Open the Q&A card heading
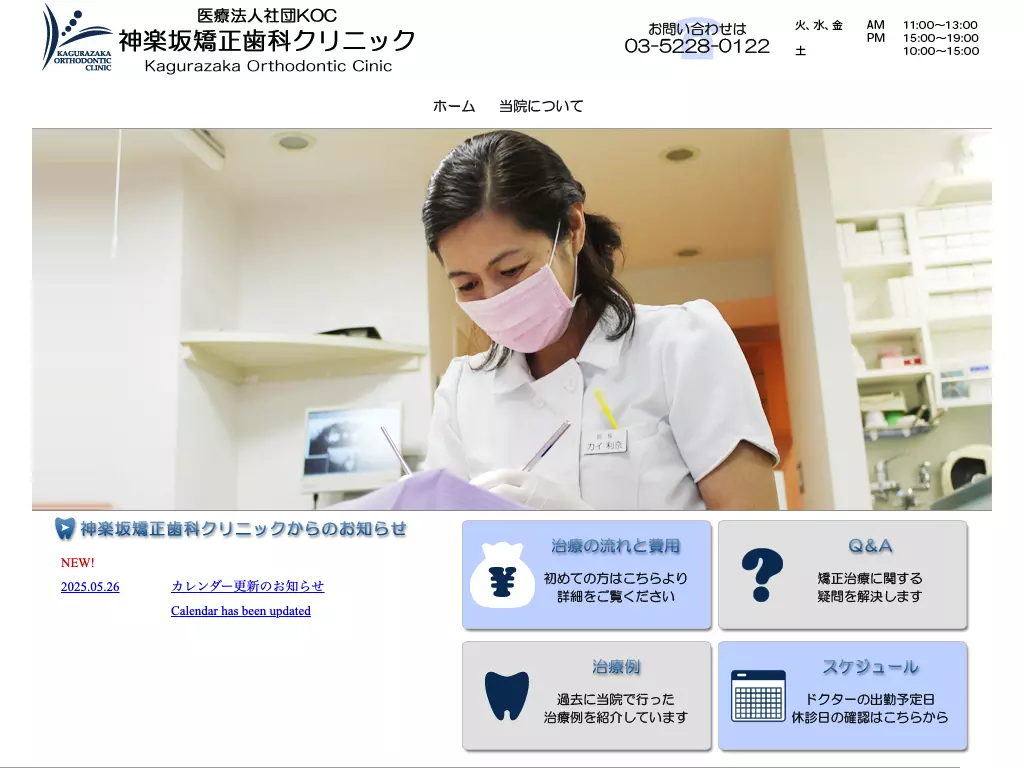This screenshot has width=1024, height=768. (x=870, y=546)
